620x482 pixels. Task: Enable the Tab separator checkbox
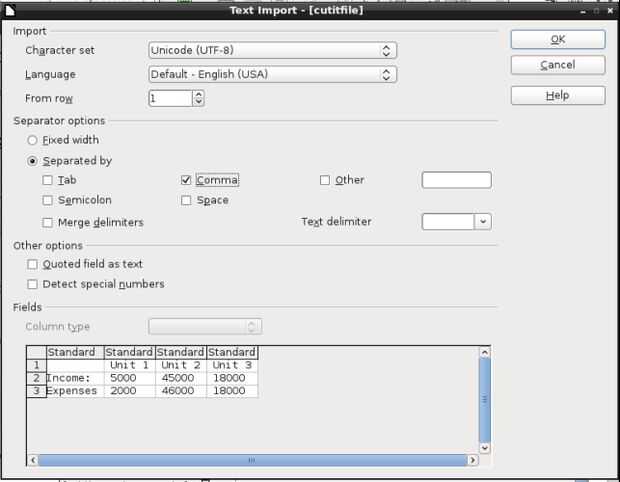click(x=47, y=180)
